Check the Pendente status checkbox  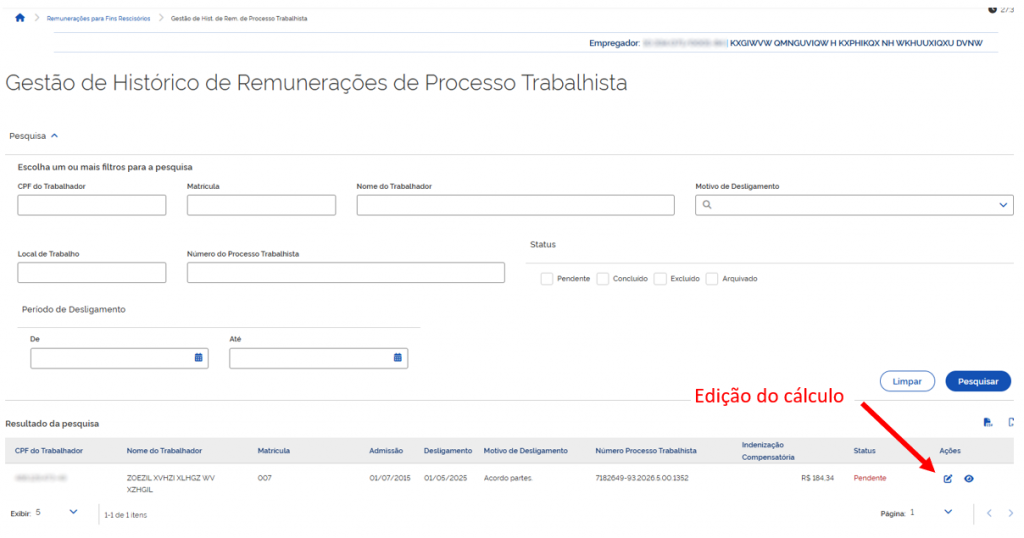pyautogui.click(x=547, y=279)
